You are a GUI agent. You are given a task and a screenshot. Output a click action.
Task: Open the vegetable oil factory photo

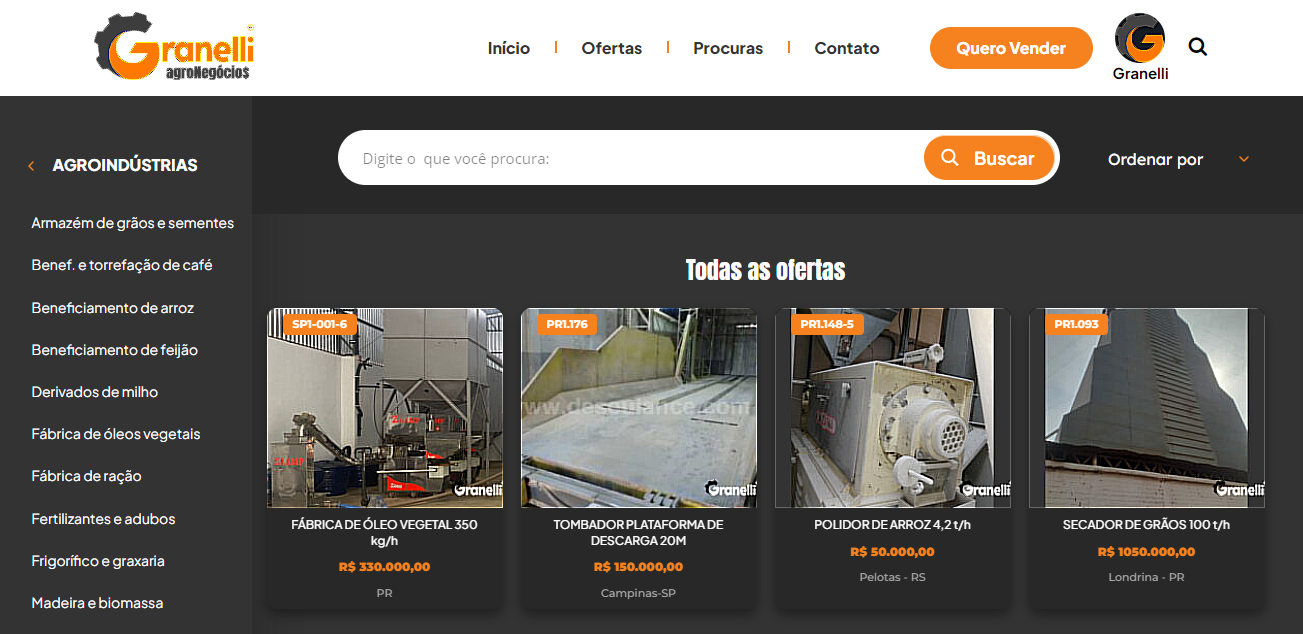[385, 408]
